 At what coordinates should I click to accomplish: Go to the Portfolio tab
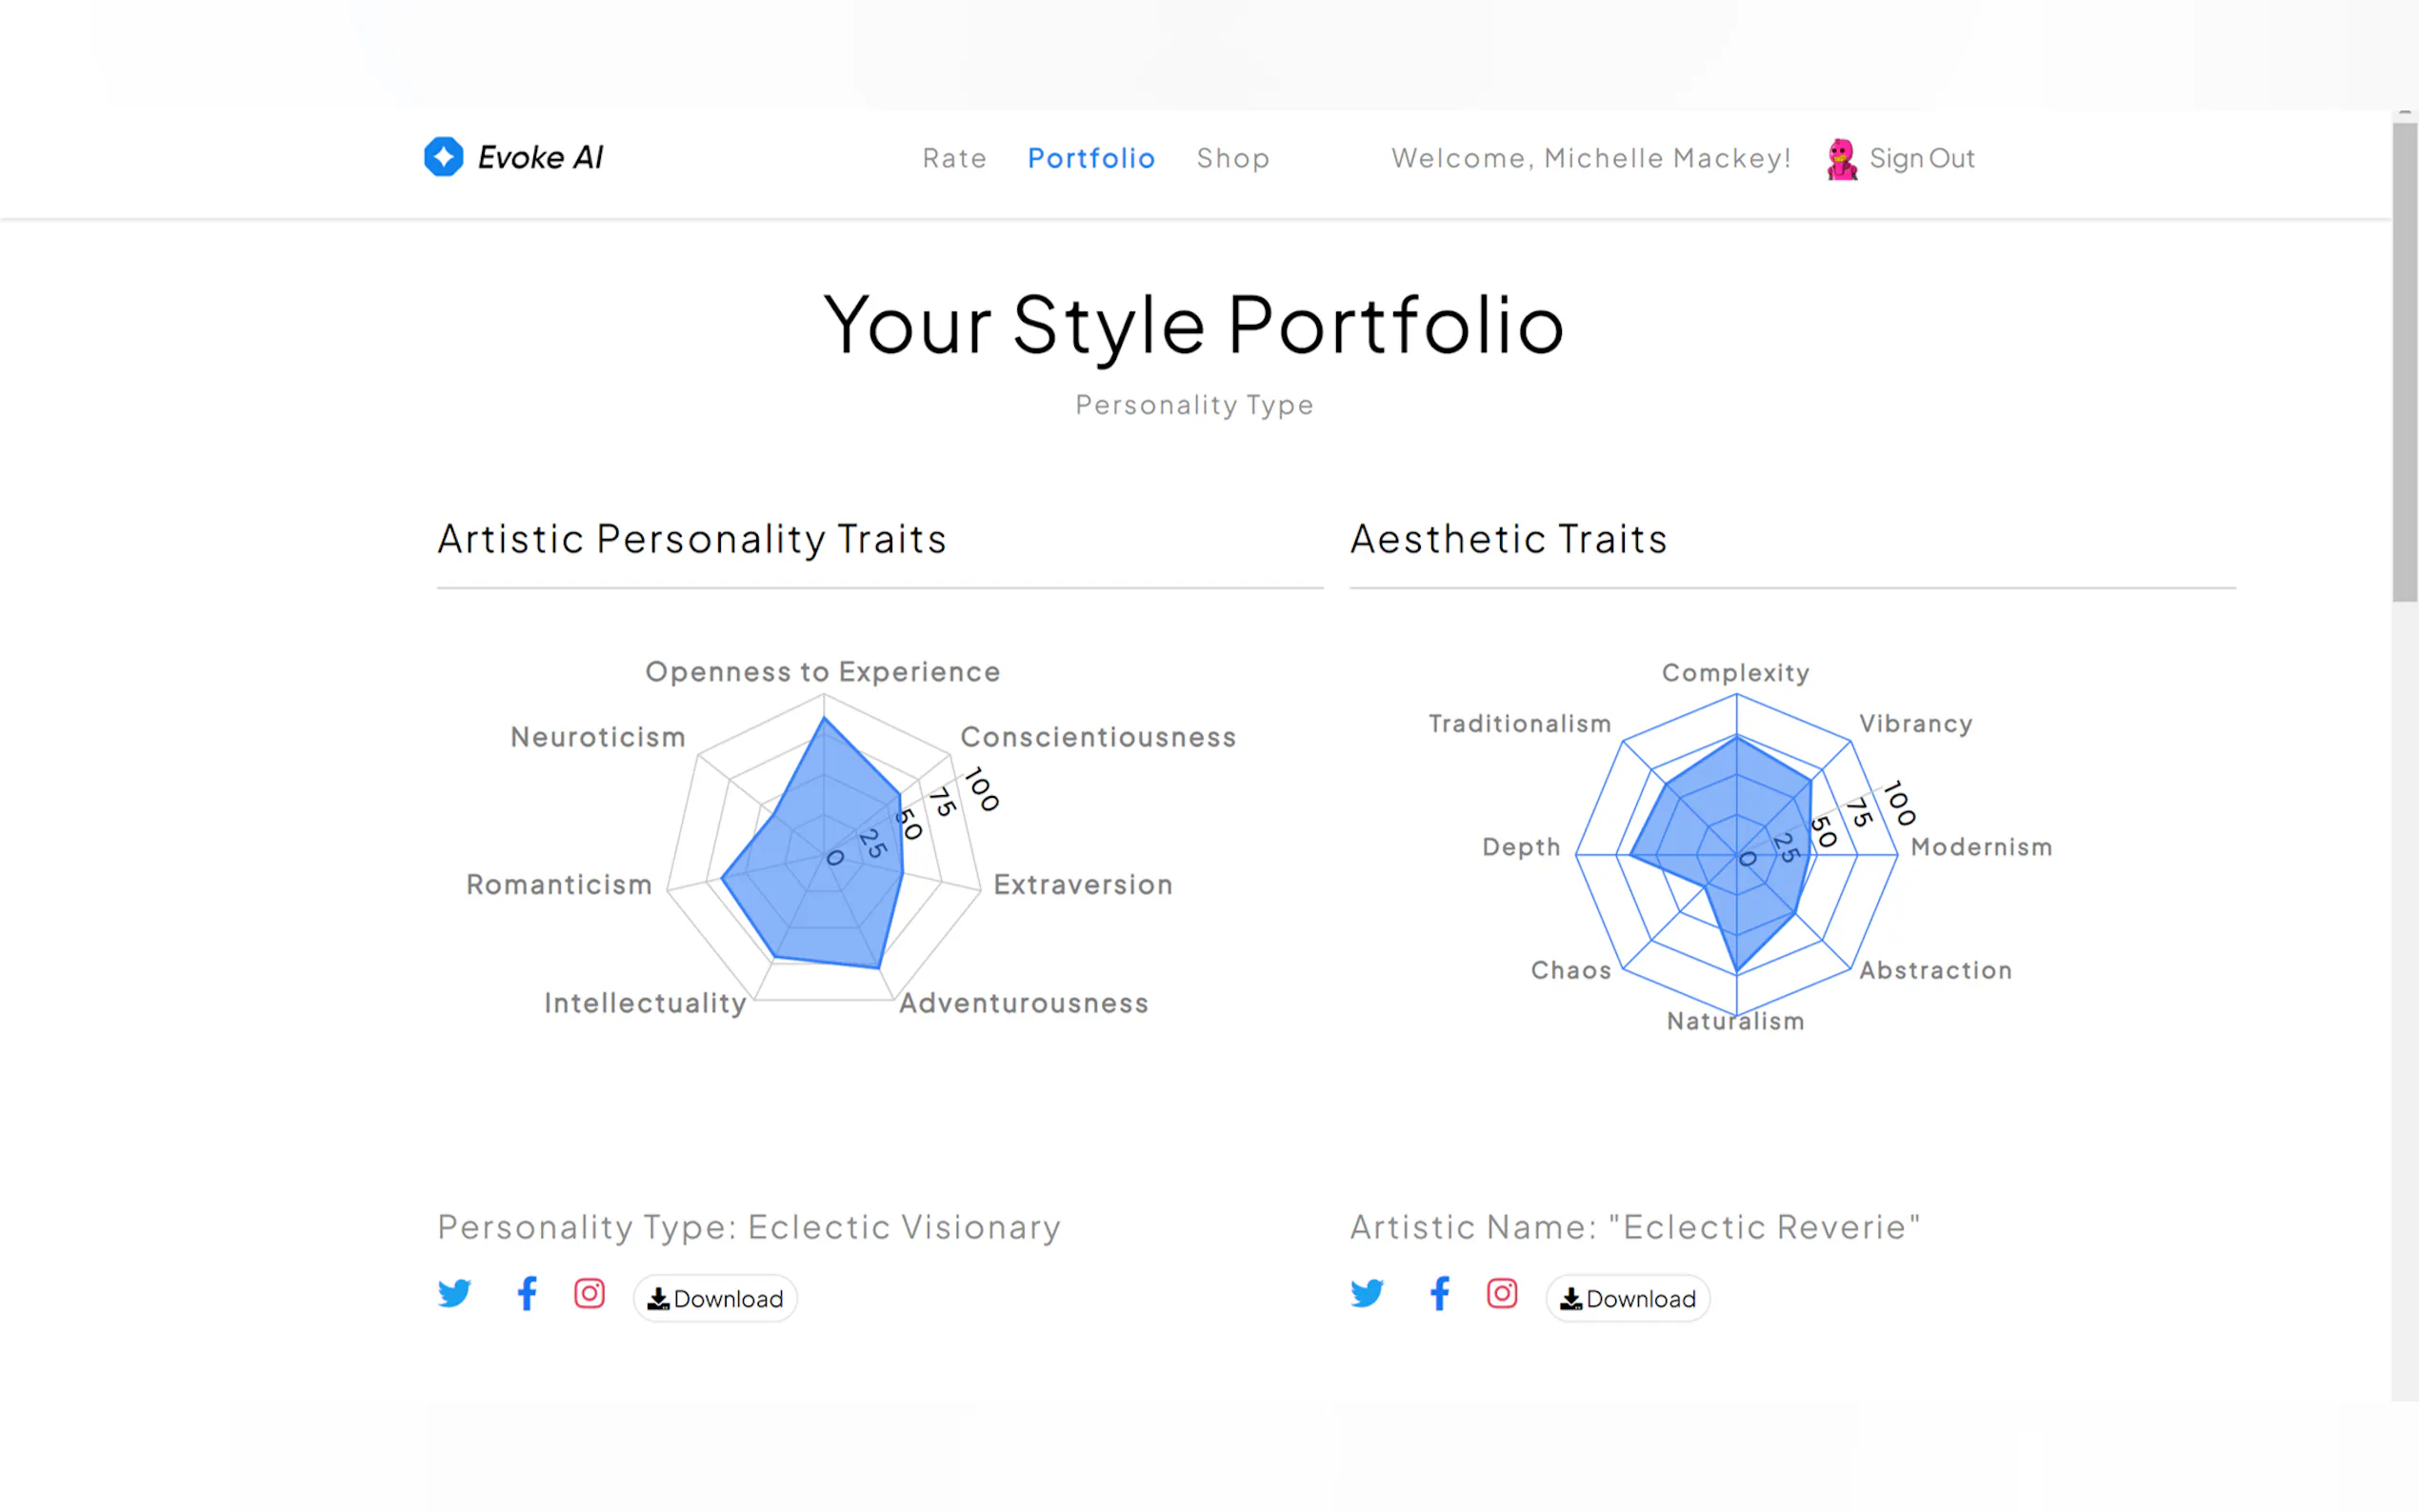pyautogui.click(x=1091, y=158)
